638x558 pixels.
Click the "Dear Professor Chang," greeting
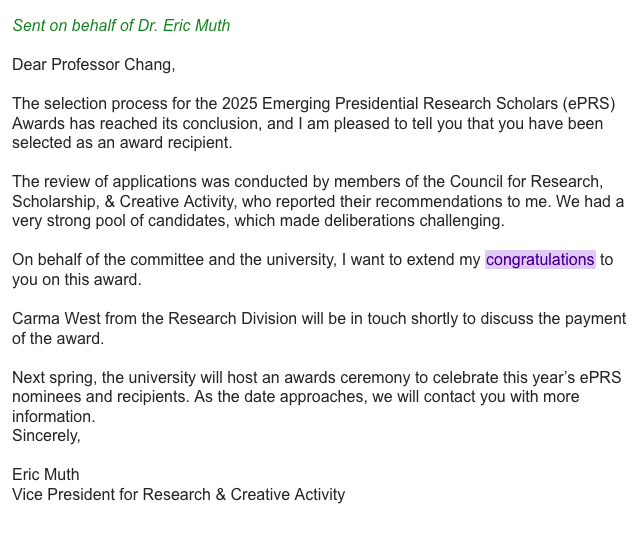point(94,65)
